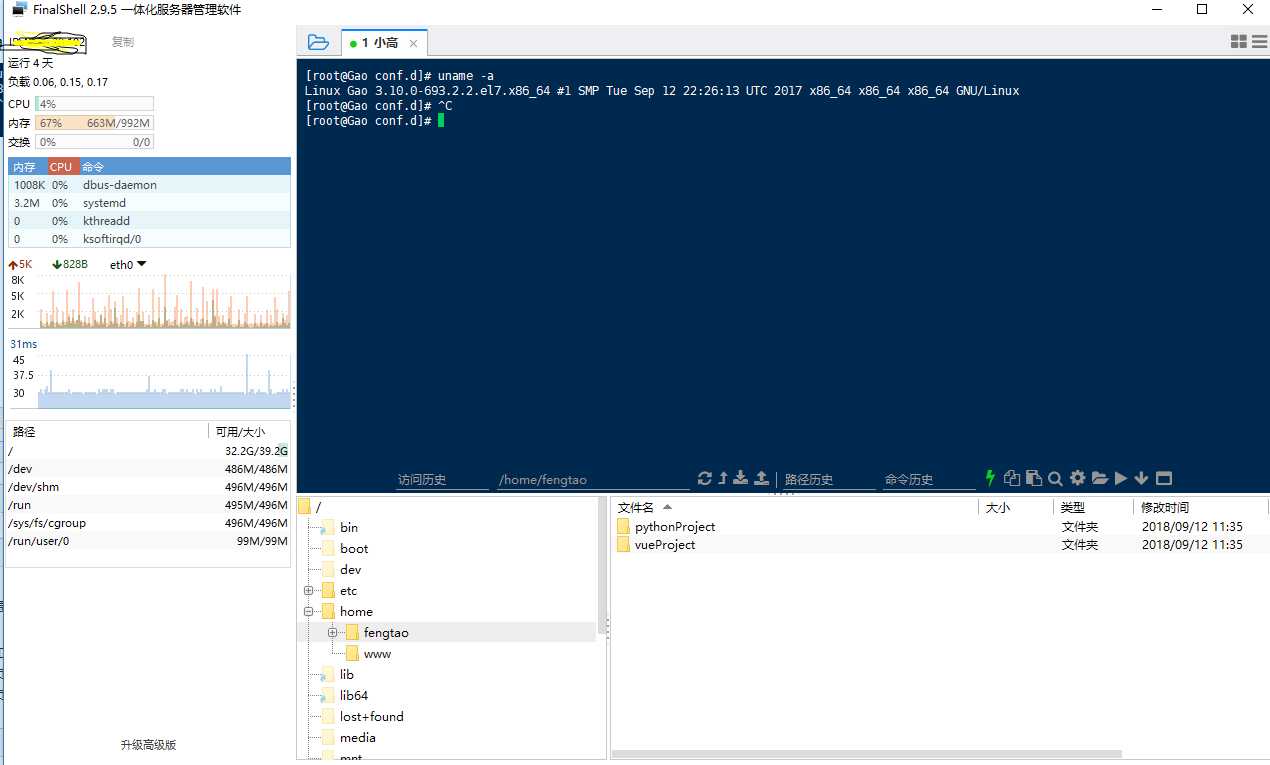1270x765 pixels.
Task: Select the root '/' folder in tree
Action: pyautogui.click(x=311, y=507)
